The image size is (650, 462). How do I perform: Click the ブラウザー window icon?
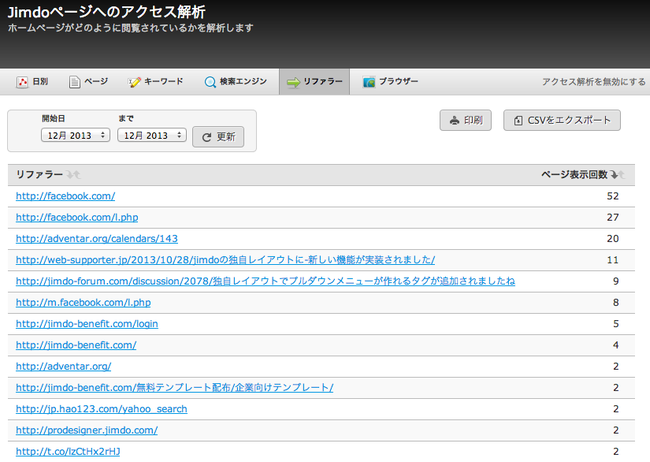[369, 82]
